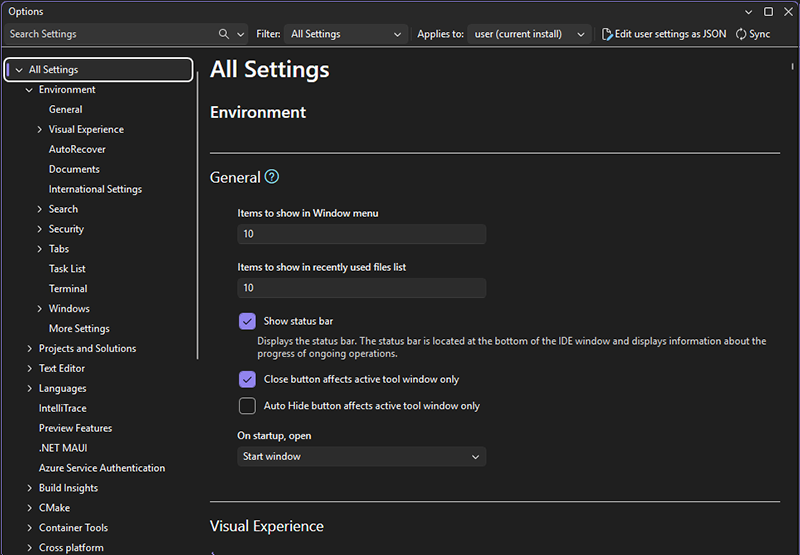Click the help icon next to General
The width and height of the screenshot is (800, 555).
271,177
